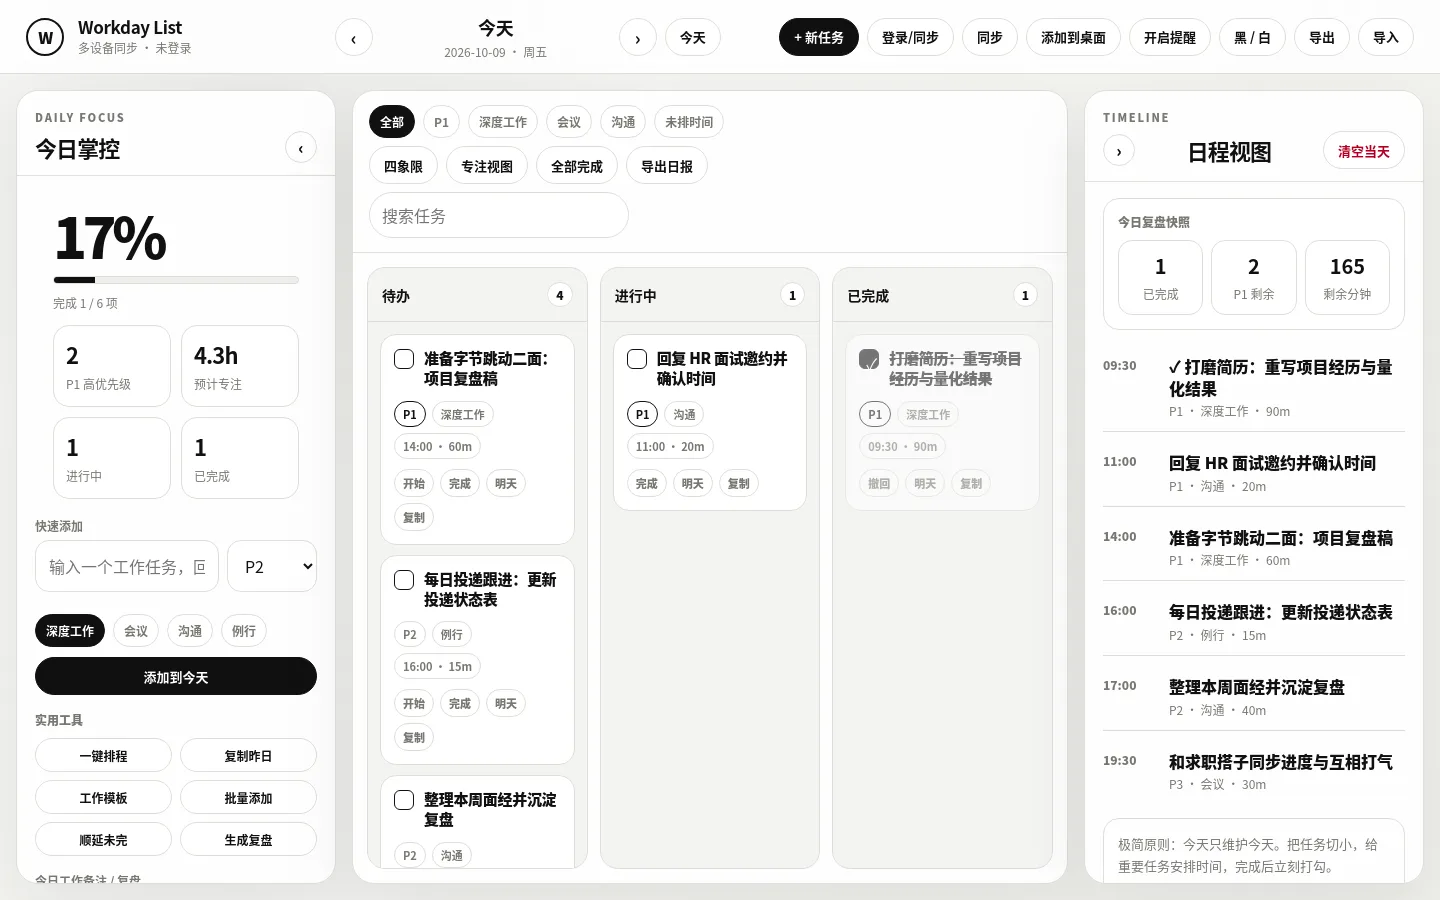Click the Workday List W logo
This screenshot has width=1440, height=900.
(45, 38)
